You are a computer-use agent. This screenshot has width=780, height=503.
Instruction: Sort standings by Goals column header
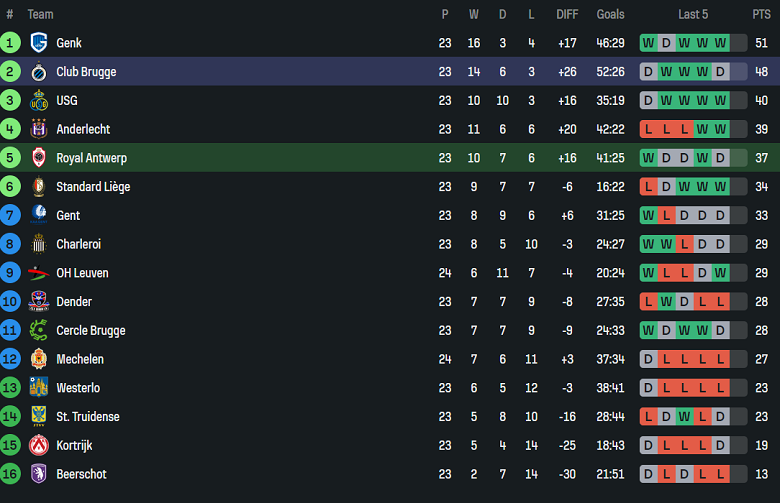point(610,14)
